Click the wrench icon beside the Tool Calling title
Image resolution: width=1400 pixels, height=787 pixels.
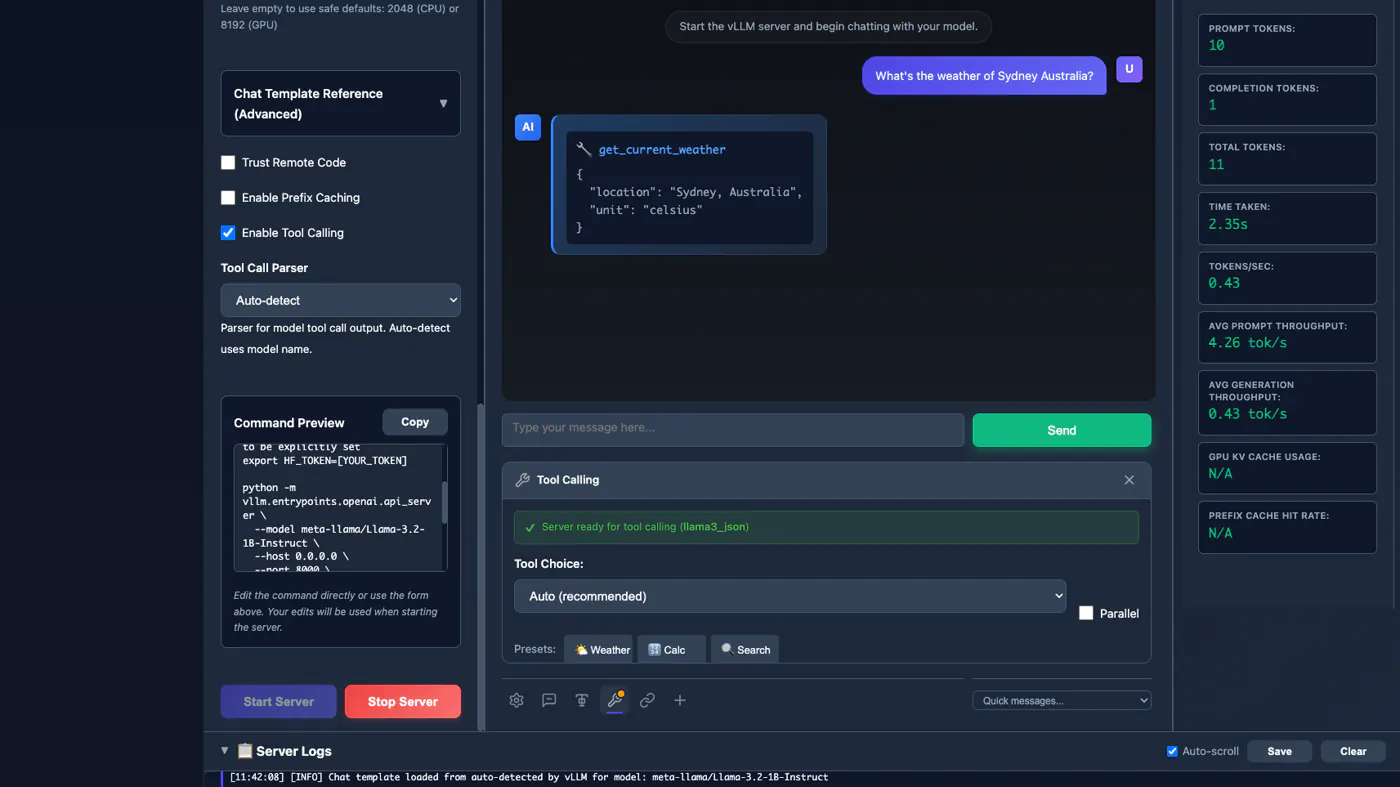522,480
